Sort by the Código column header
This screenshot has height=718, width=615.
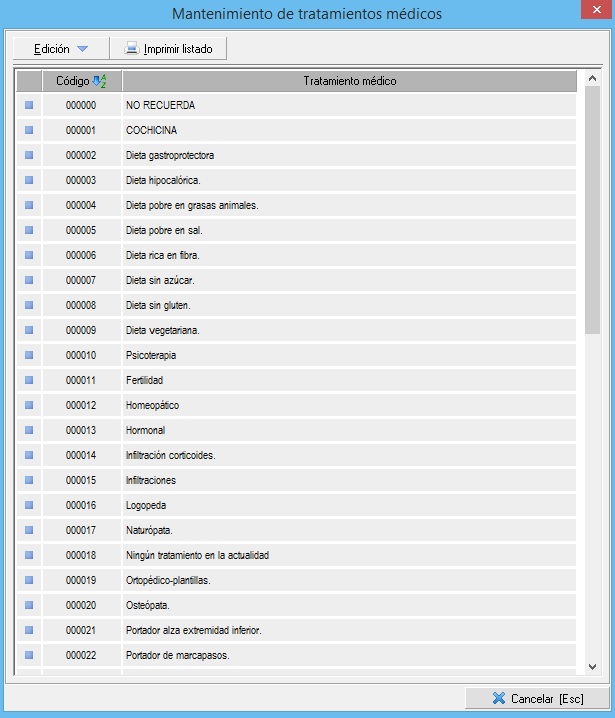82,81
